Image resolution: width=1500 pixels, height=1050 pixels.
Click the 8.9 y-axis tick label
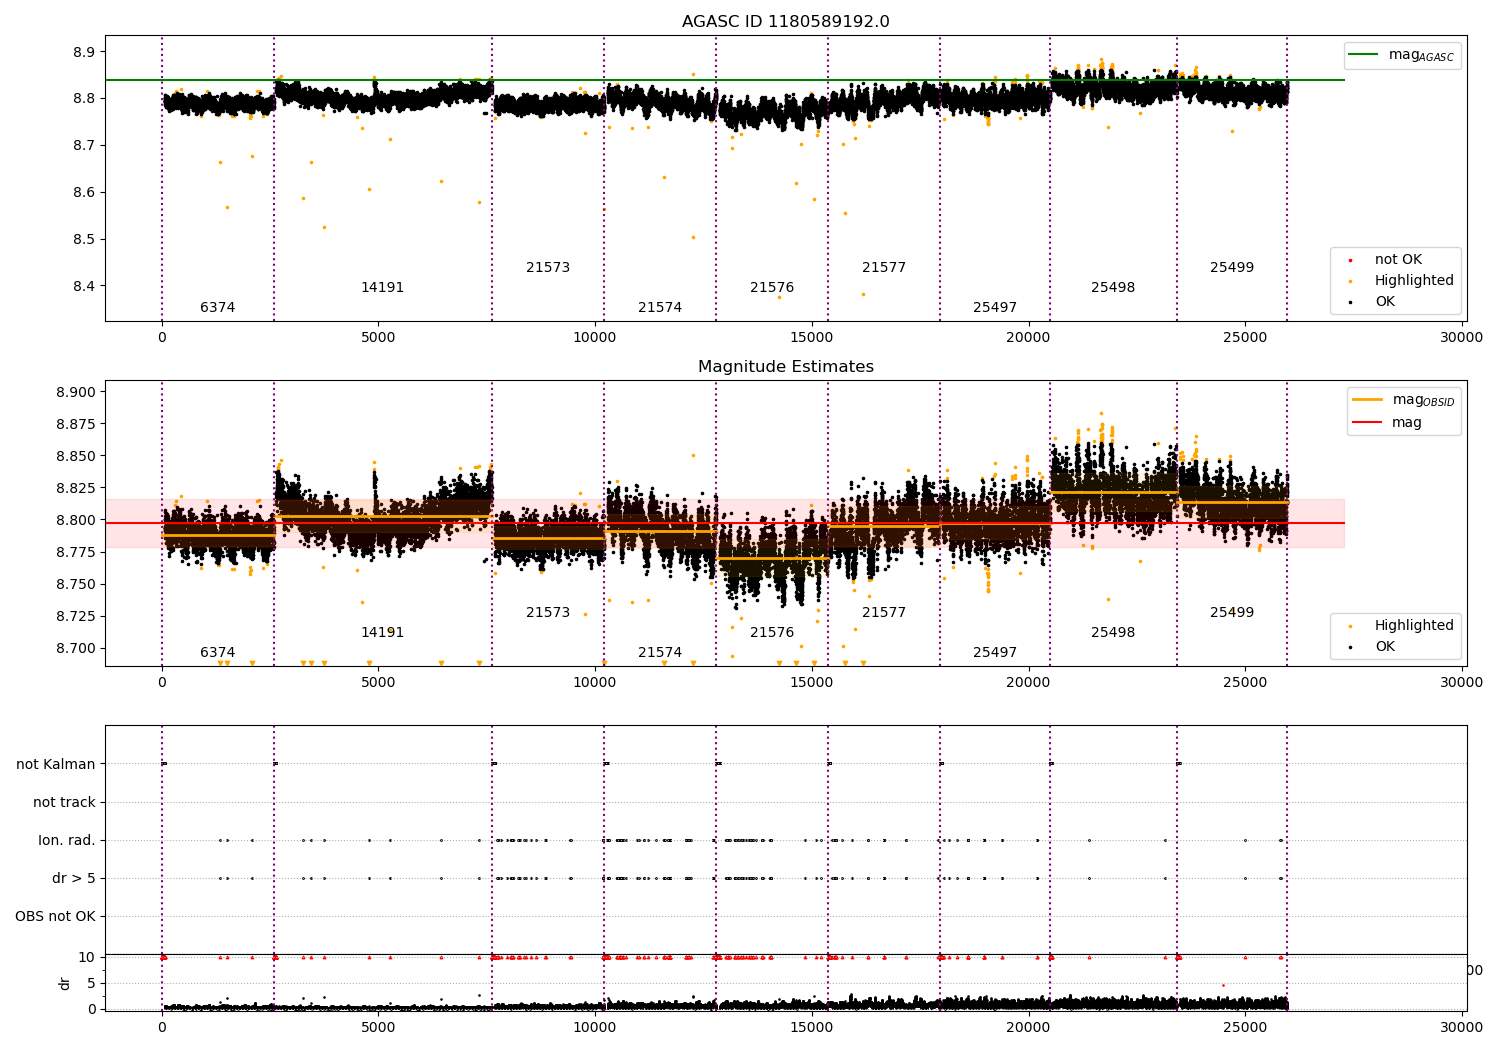pos(84,52)
